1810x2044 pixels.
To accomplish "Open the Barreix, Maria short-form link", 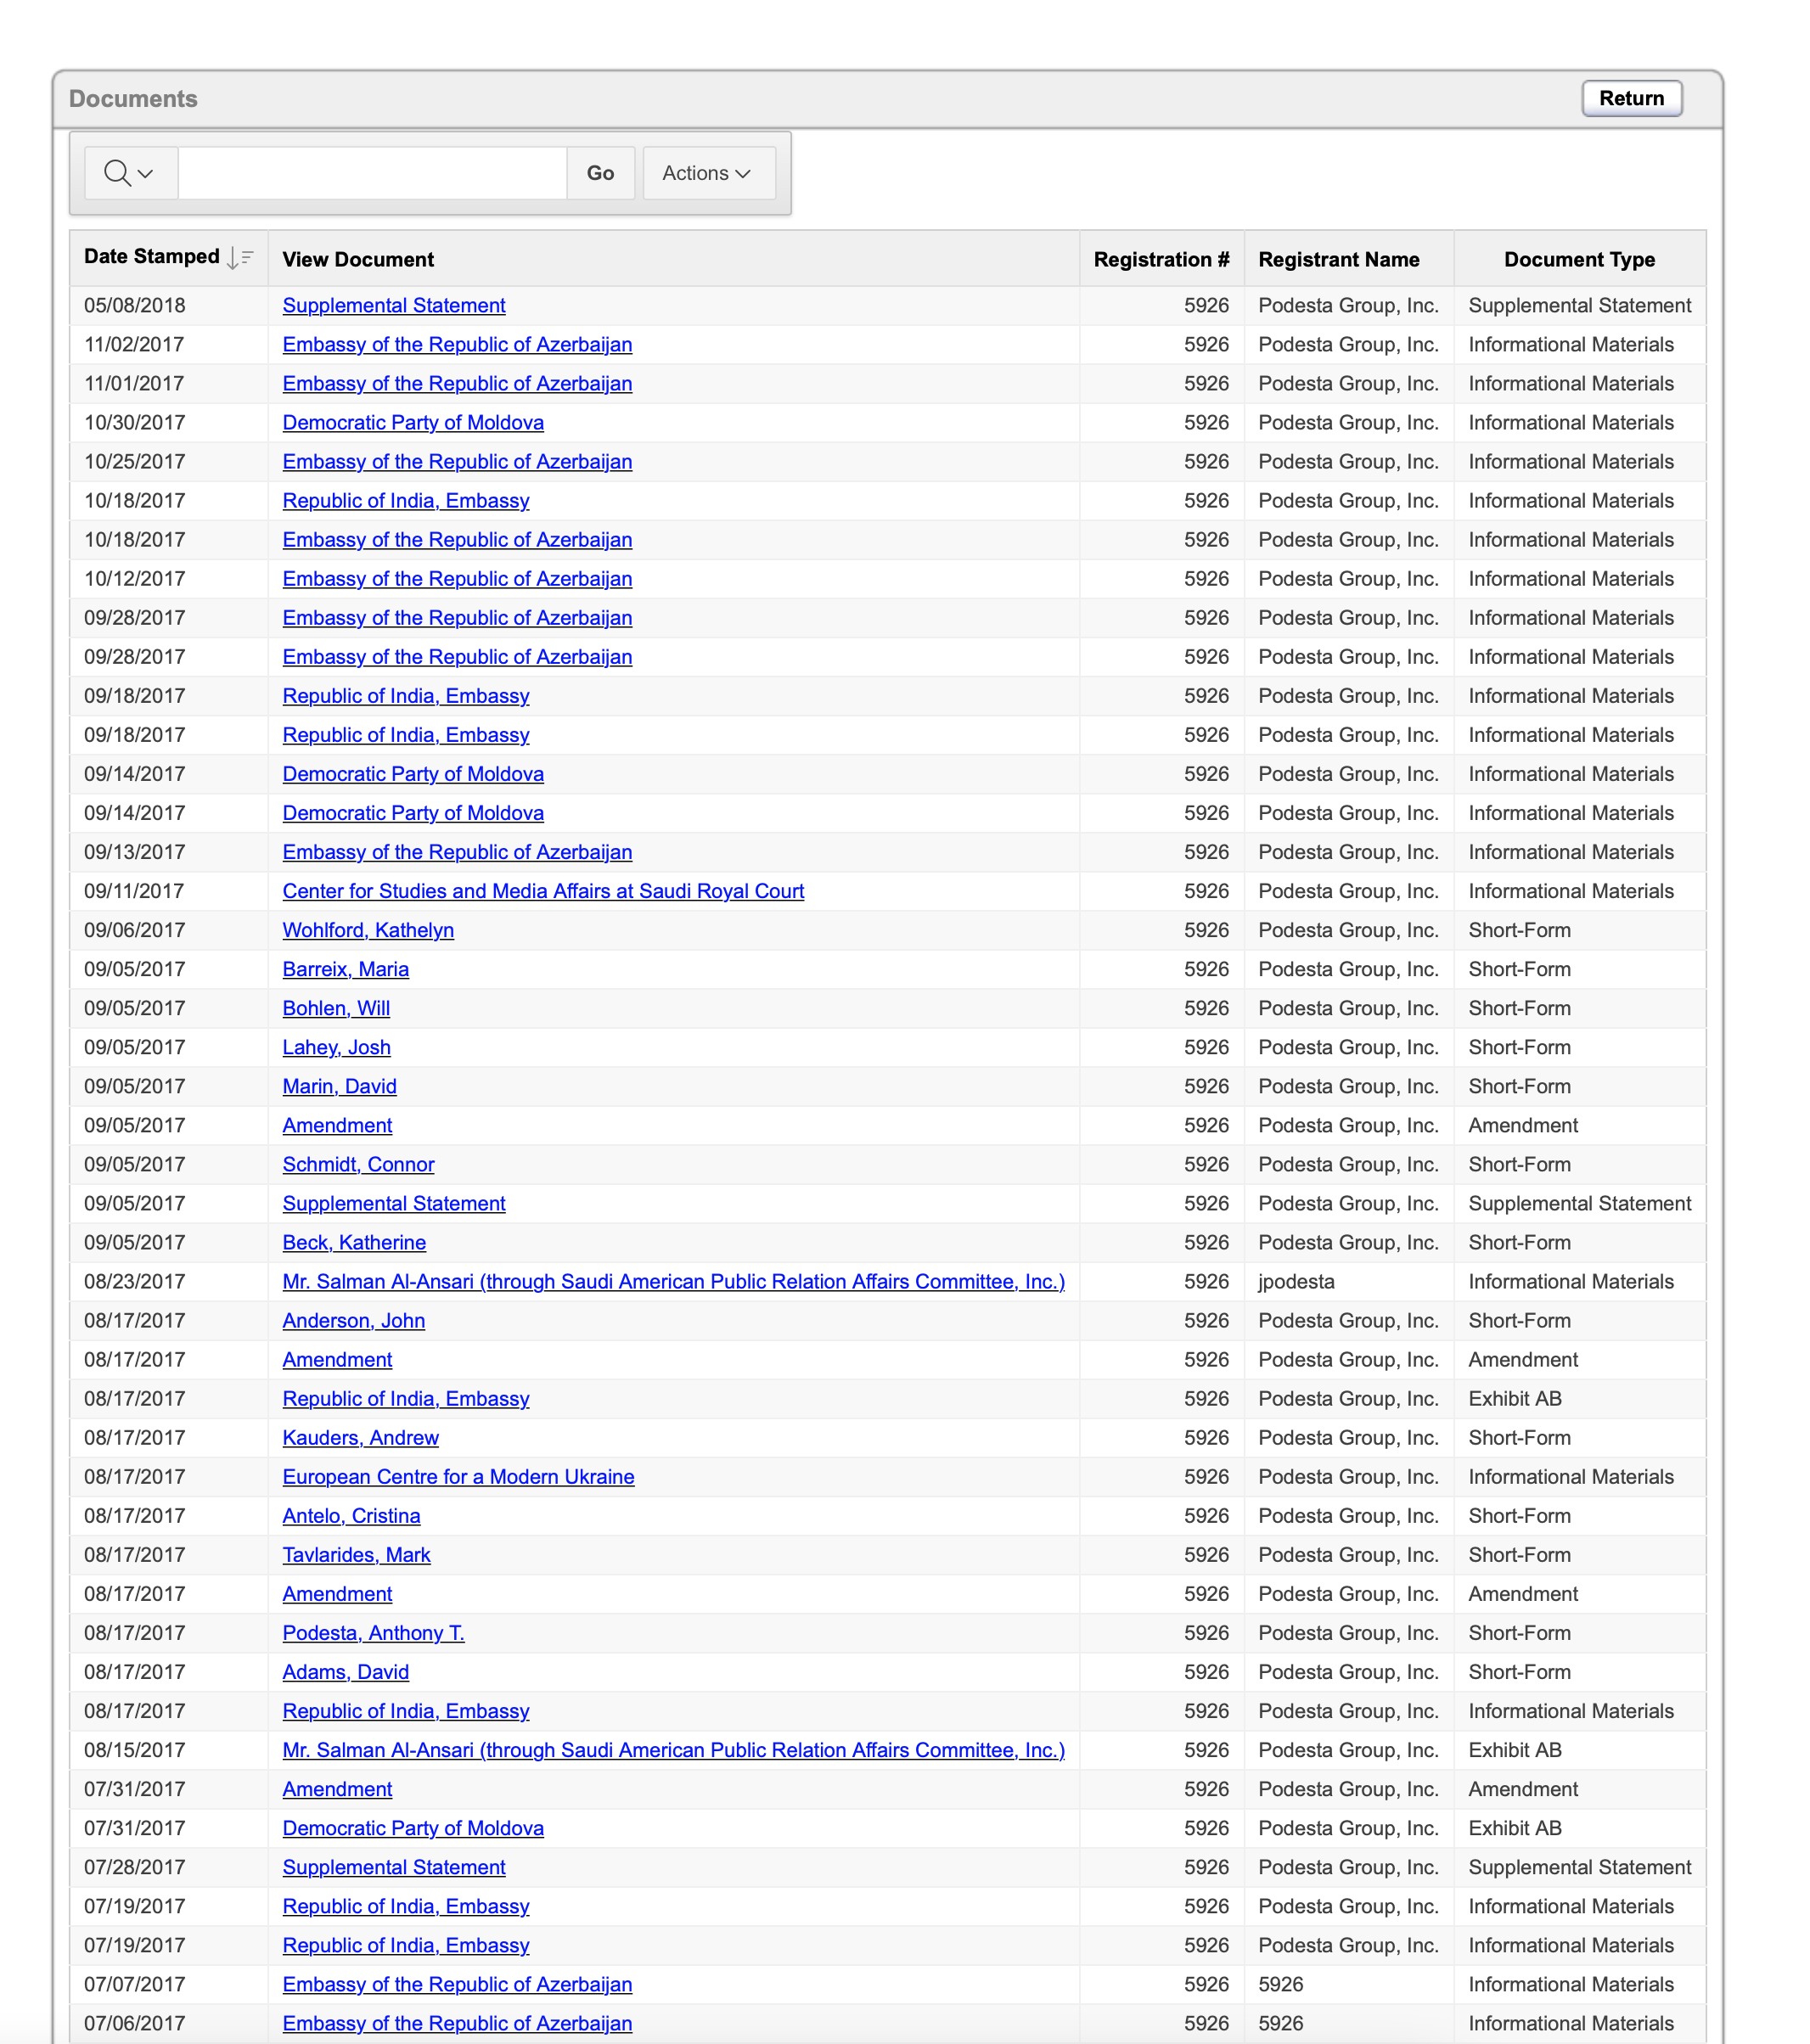I will 345,969.
